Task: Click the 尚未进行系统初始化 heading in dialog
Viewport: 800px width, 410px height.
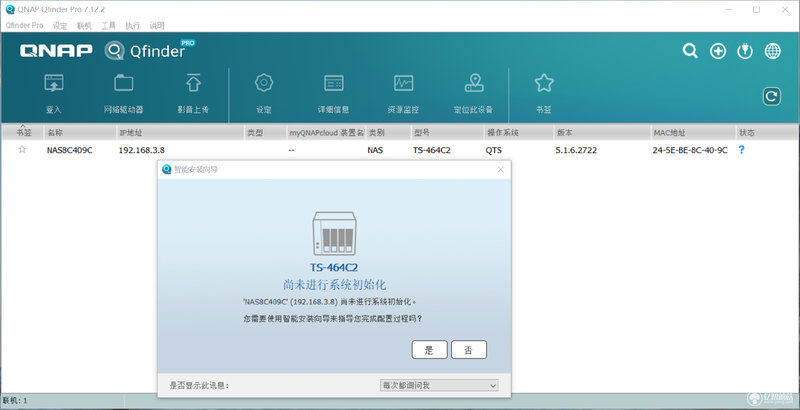Action: (334, 285)
